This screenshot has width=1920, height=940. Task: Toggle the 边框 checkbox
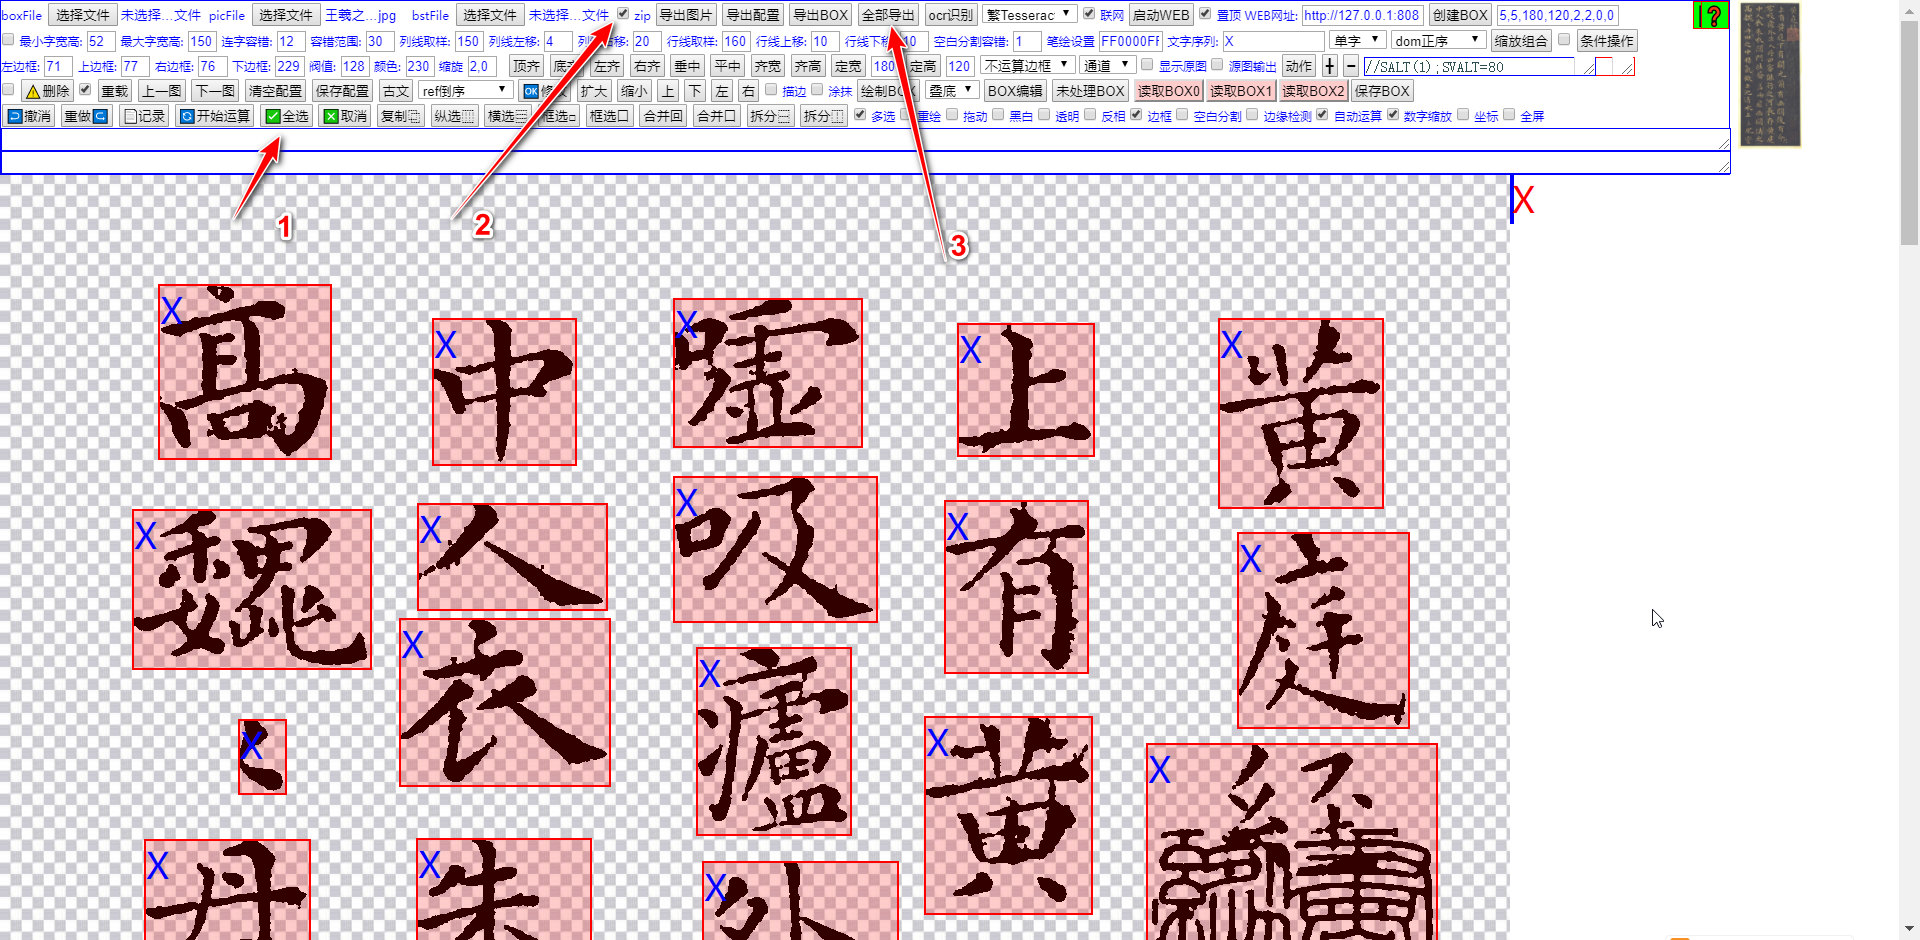pyautogui.click(x=1136, y=115)
